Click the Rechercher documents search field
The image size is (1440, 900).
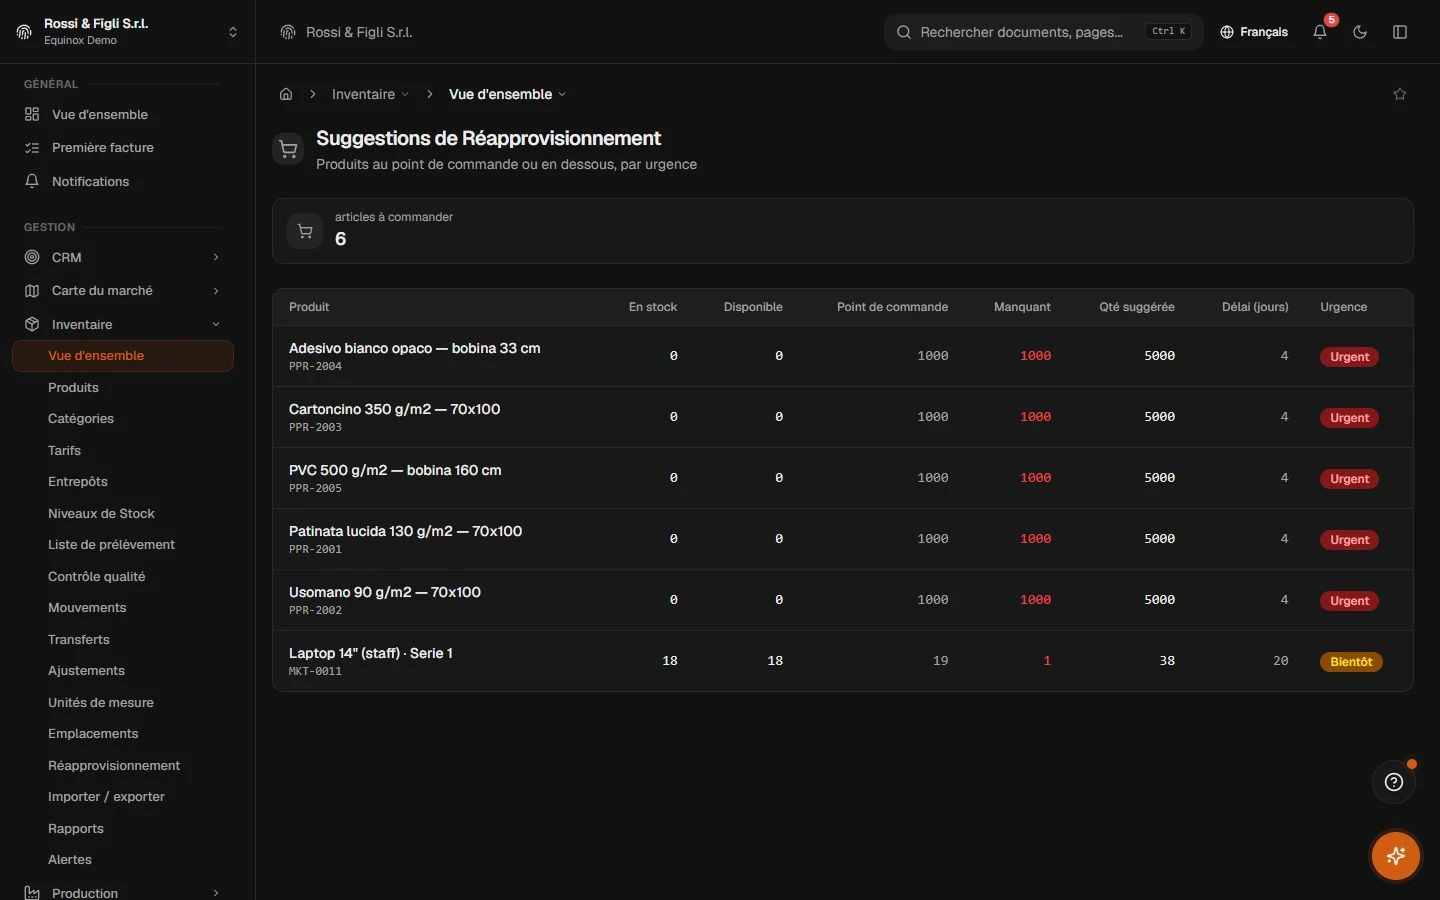pyautogui.click(x=1043, y=32)
